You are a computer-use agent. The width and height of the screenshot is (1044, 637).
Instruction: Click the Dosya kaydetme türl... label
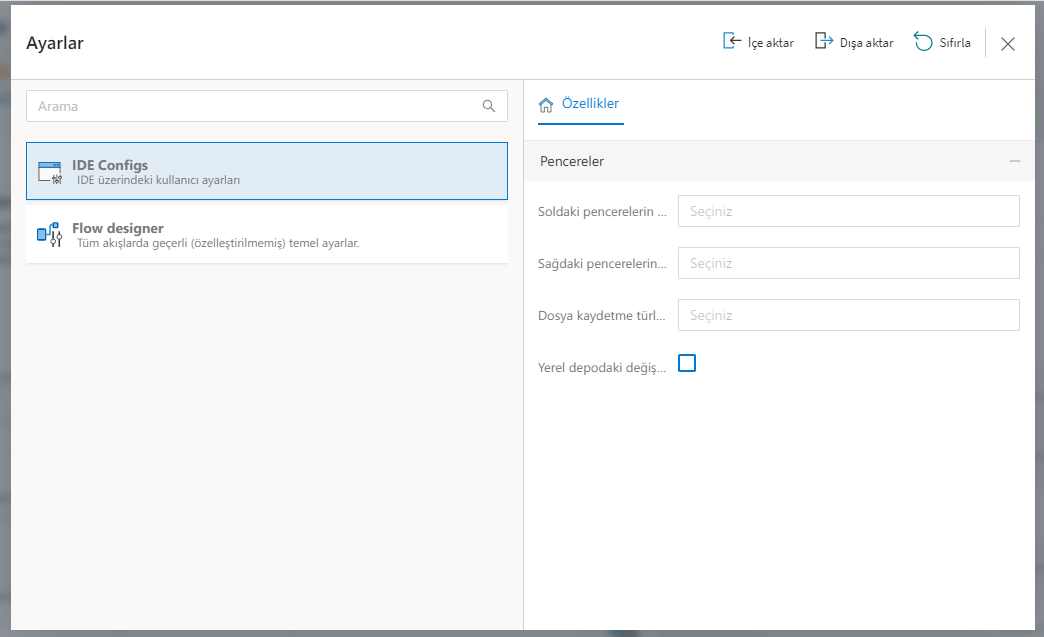(x=601, y=315)
